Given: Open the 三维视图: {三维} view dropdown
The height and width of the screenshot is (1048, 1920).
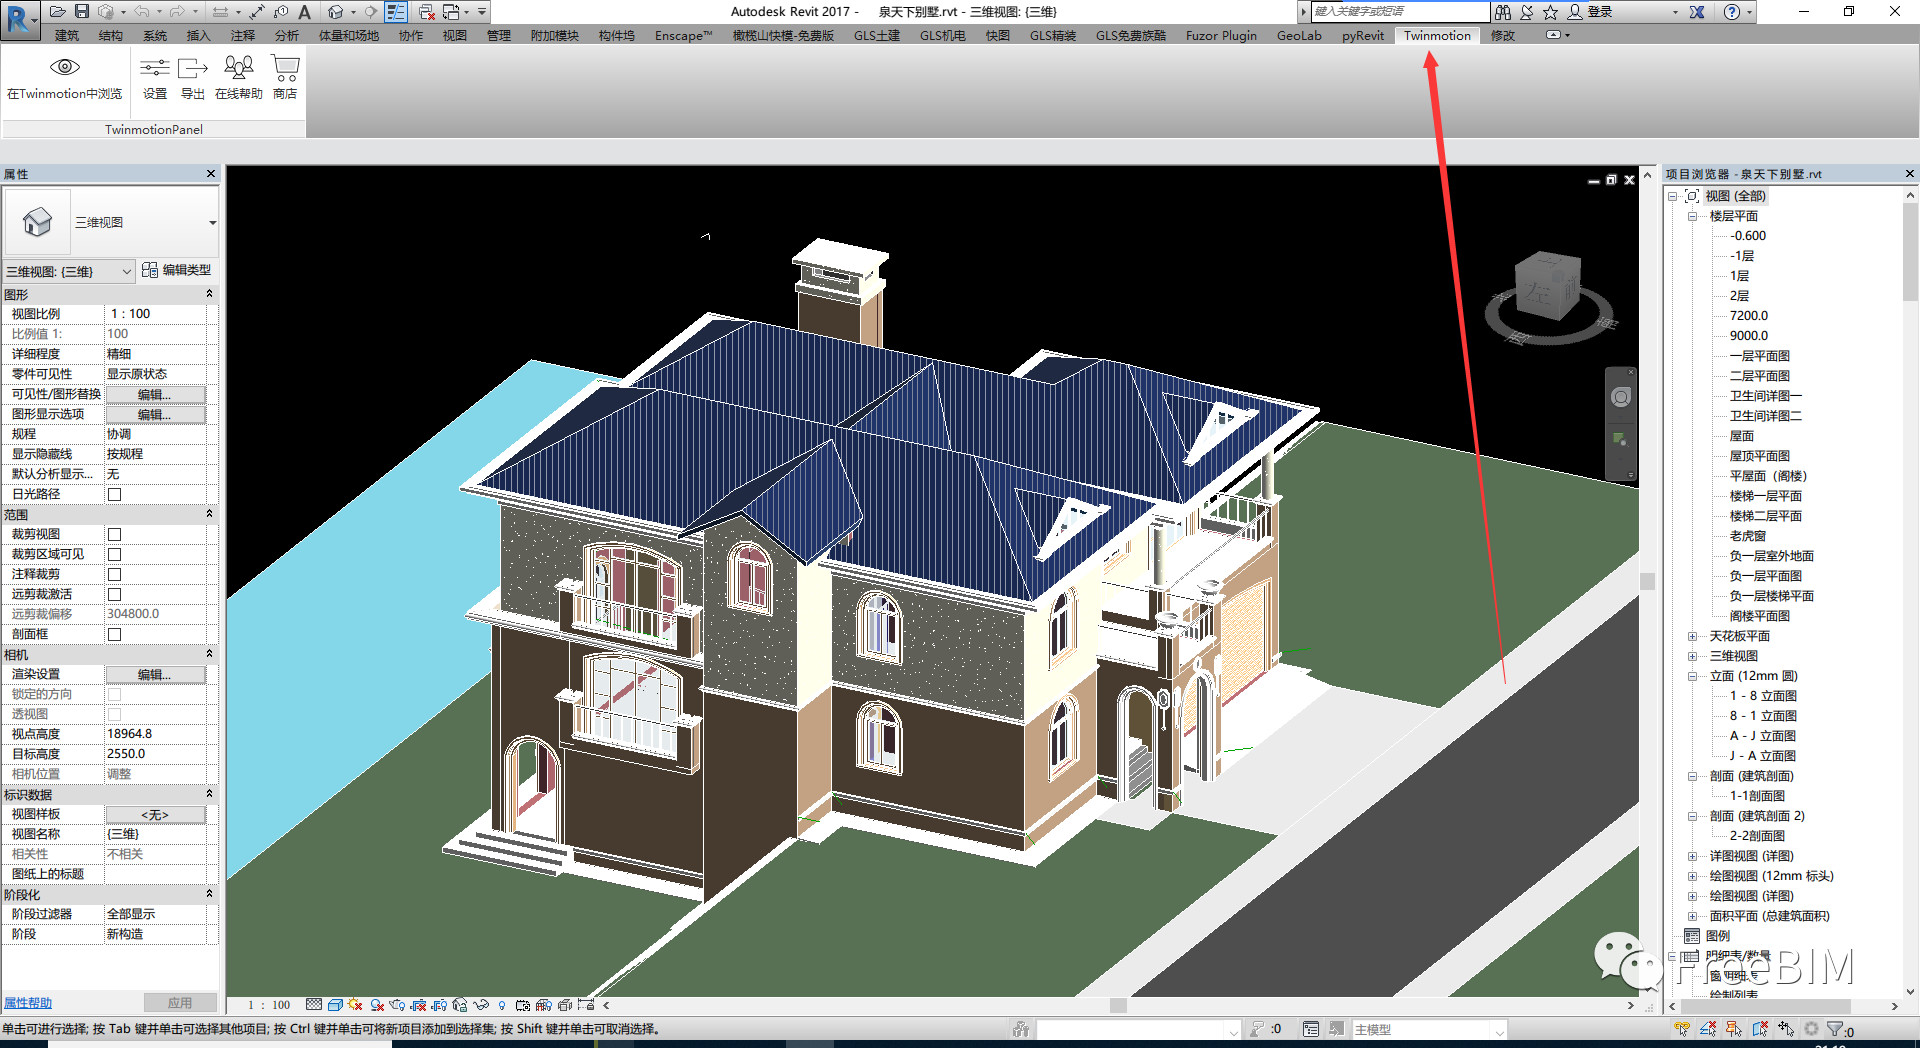Looking at the screenshot, I should click(69, 271).
